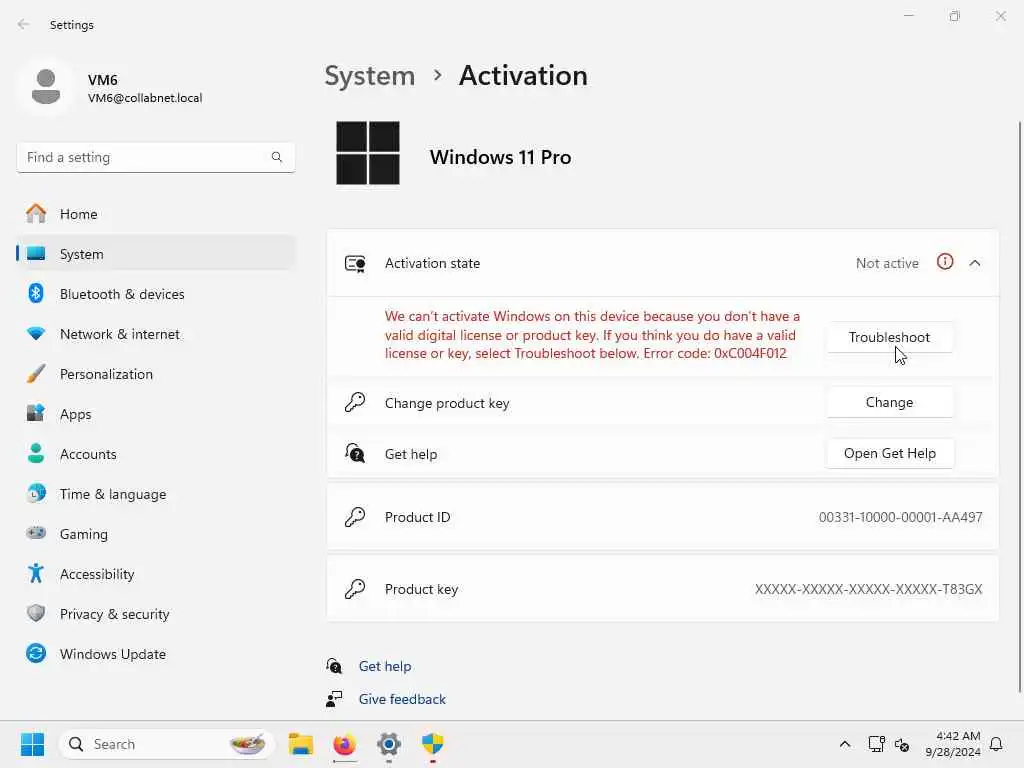Click Change product key button
Screen dimensions: 1024x768
pyautogui.click(x=889, y=402)
